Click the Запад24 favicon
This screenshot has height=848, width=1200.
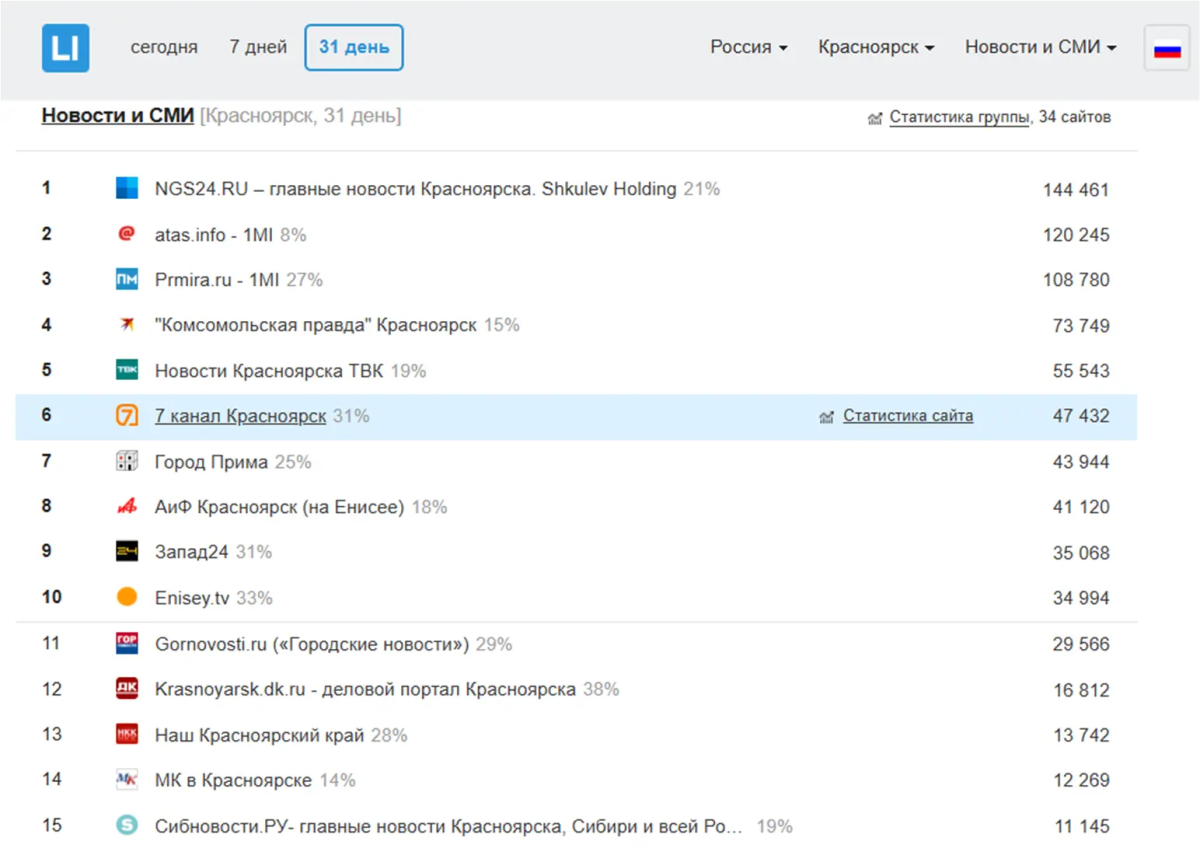127,552
